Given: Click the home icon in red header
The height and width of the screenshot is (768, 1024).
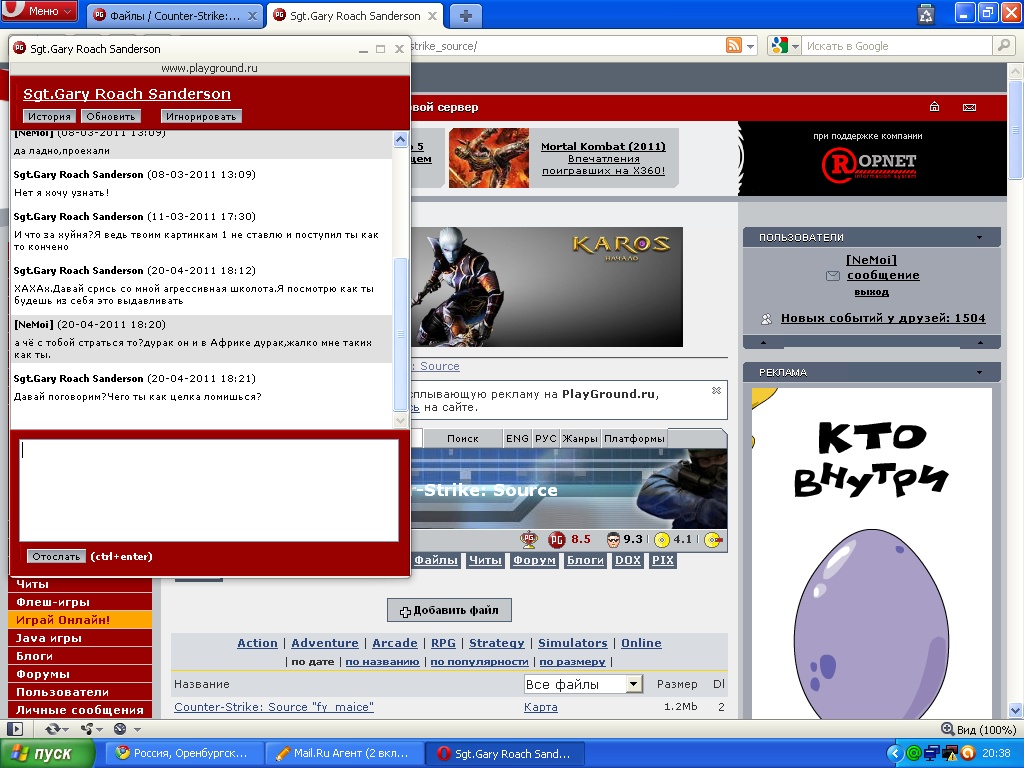Looking at the screenshot, I should pyautogui.click(x=935, y=106).
